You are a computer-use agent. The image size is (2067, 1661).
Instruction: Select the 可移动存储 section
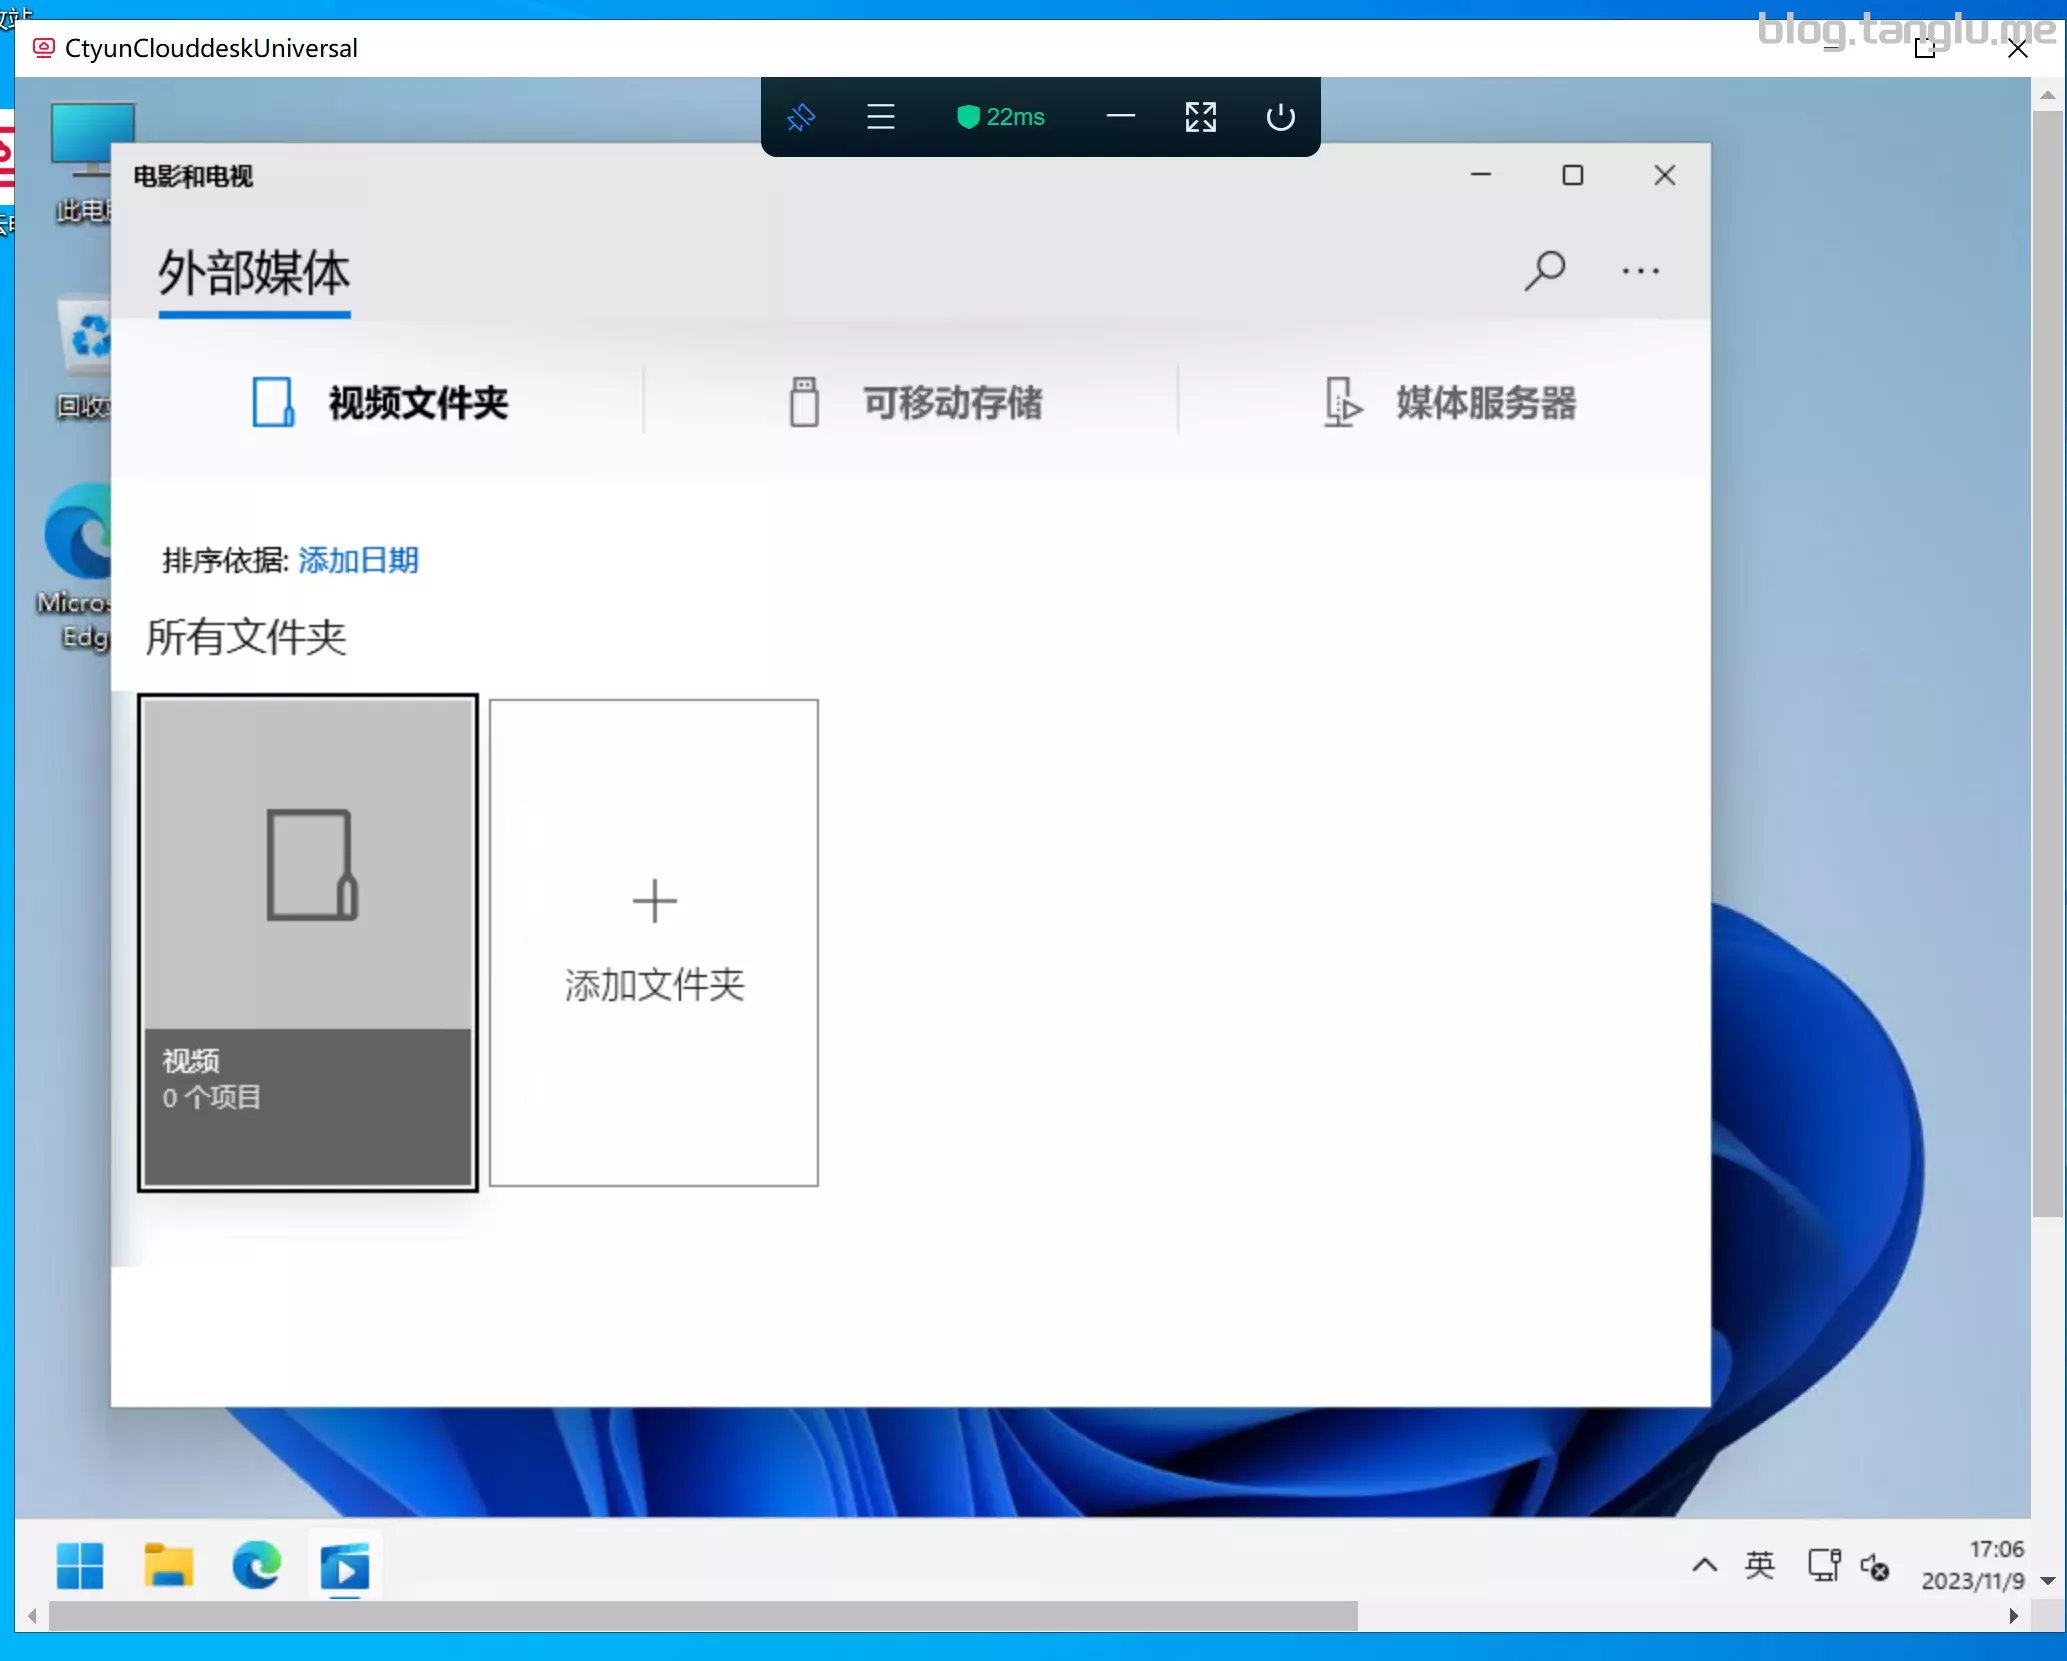[915, 403]
